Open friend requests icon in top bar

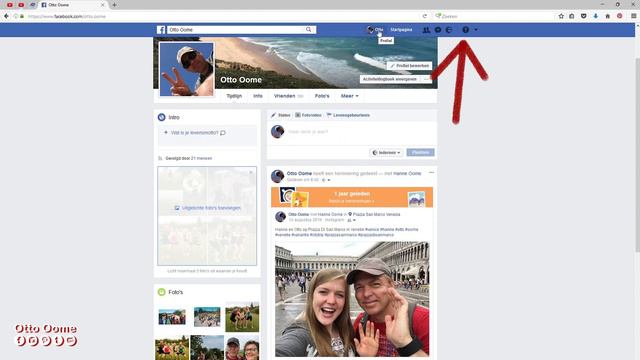pos(426,30)
